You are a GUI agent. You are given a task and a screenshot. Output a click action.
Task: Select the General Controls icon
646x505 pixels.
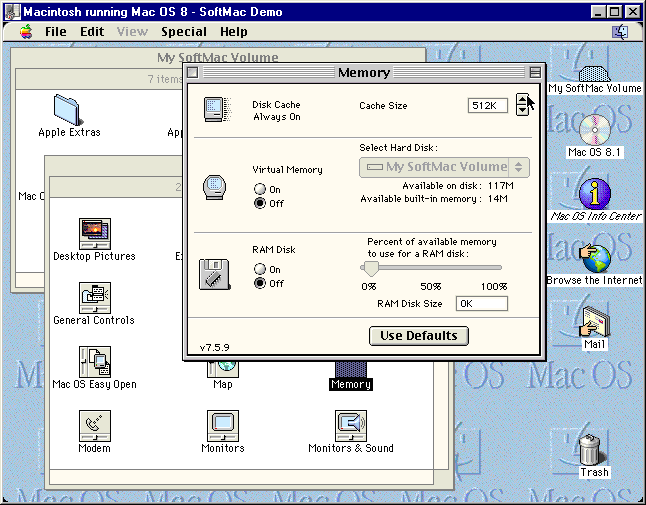point(95,298)
